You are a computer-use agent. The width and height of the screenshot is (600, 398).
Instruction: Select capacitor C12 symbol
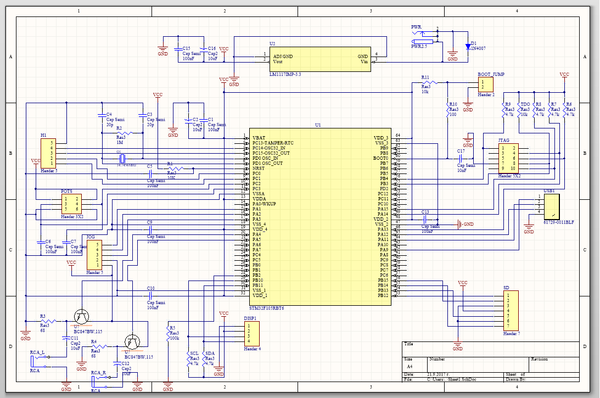point(117,364)
